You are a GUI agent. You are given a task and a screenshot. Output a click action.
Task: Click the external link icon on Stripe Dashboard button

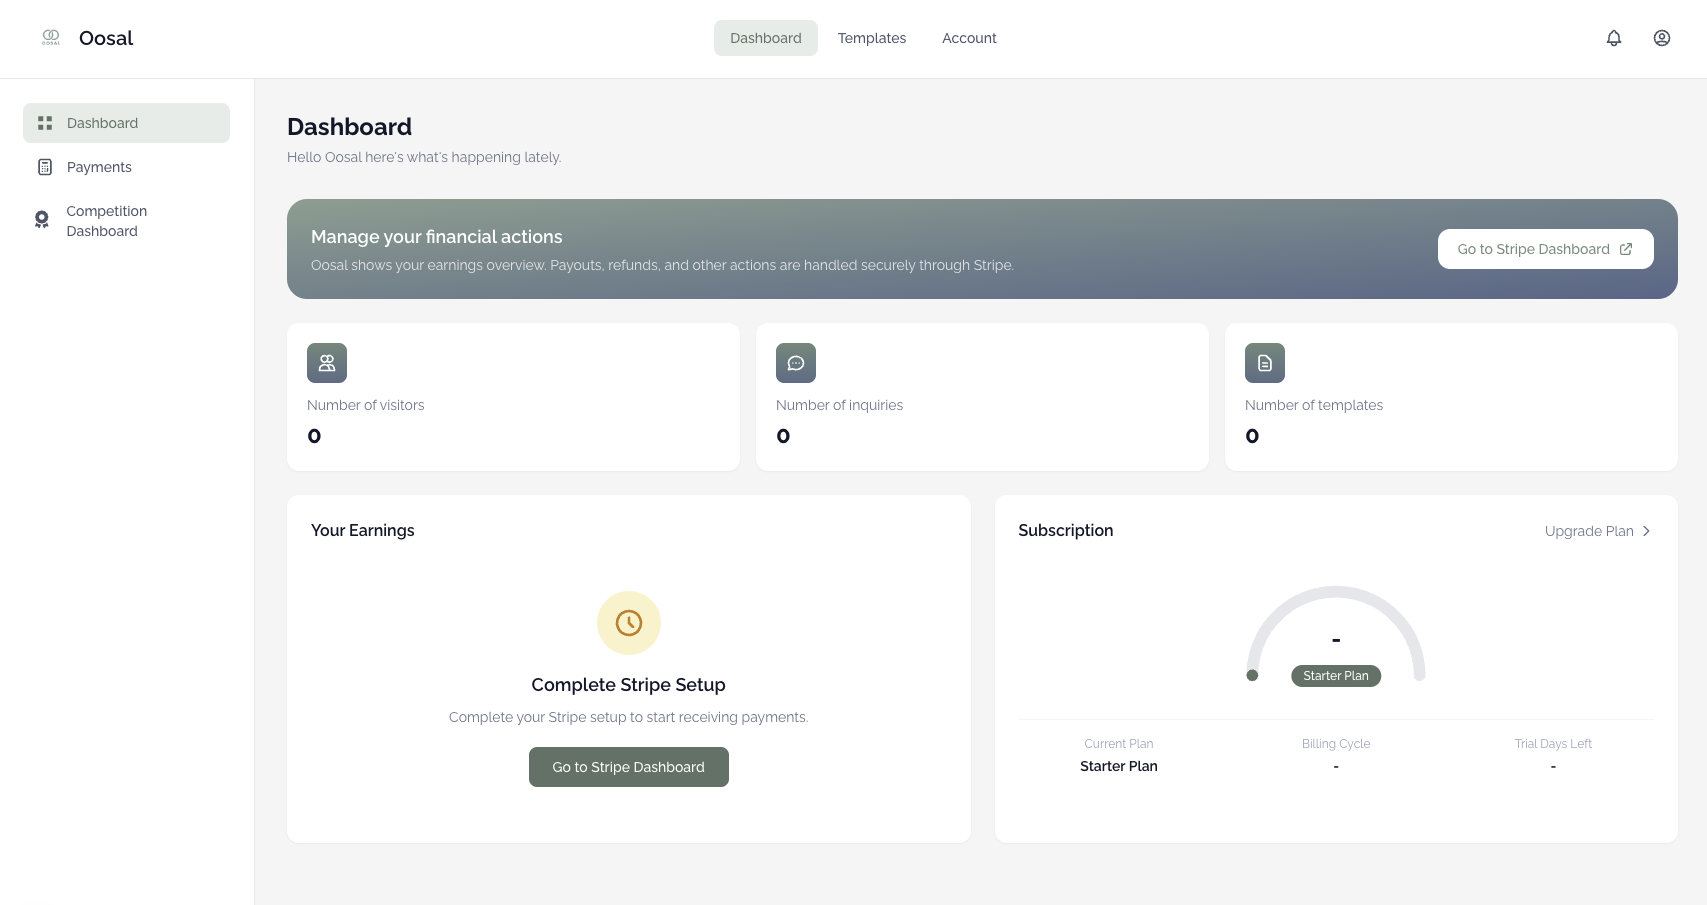pyautogui.click(x=1626, y=248)
